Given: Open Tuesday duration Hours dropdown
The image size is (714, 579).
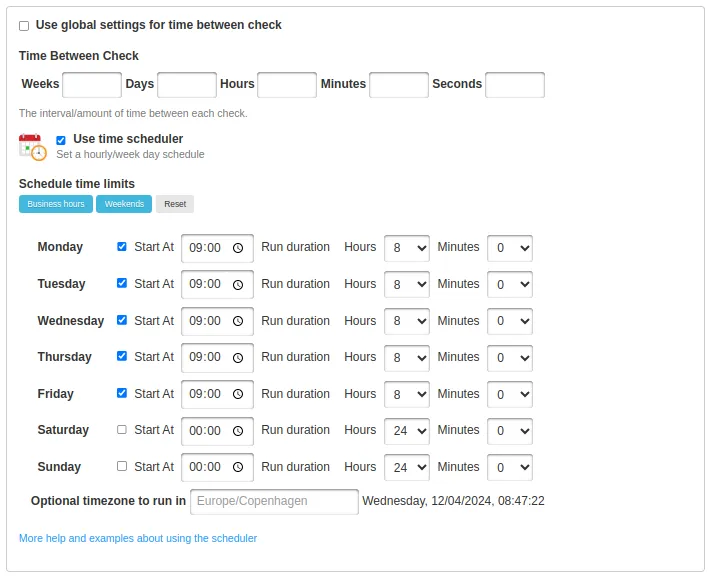Looking at the screenshot, I should pos(407,285).
